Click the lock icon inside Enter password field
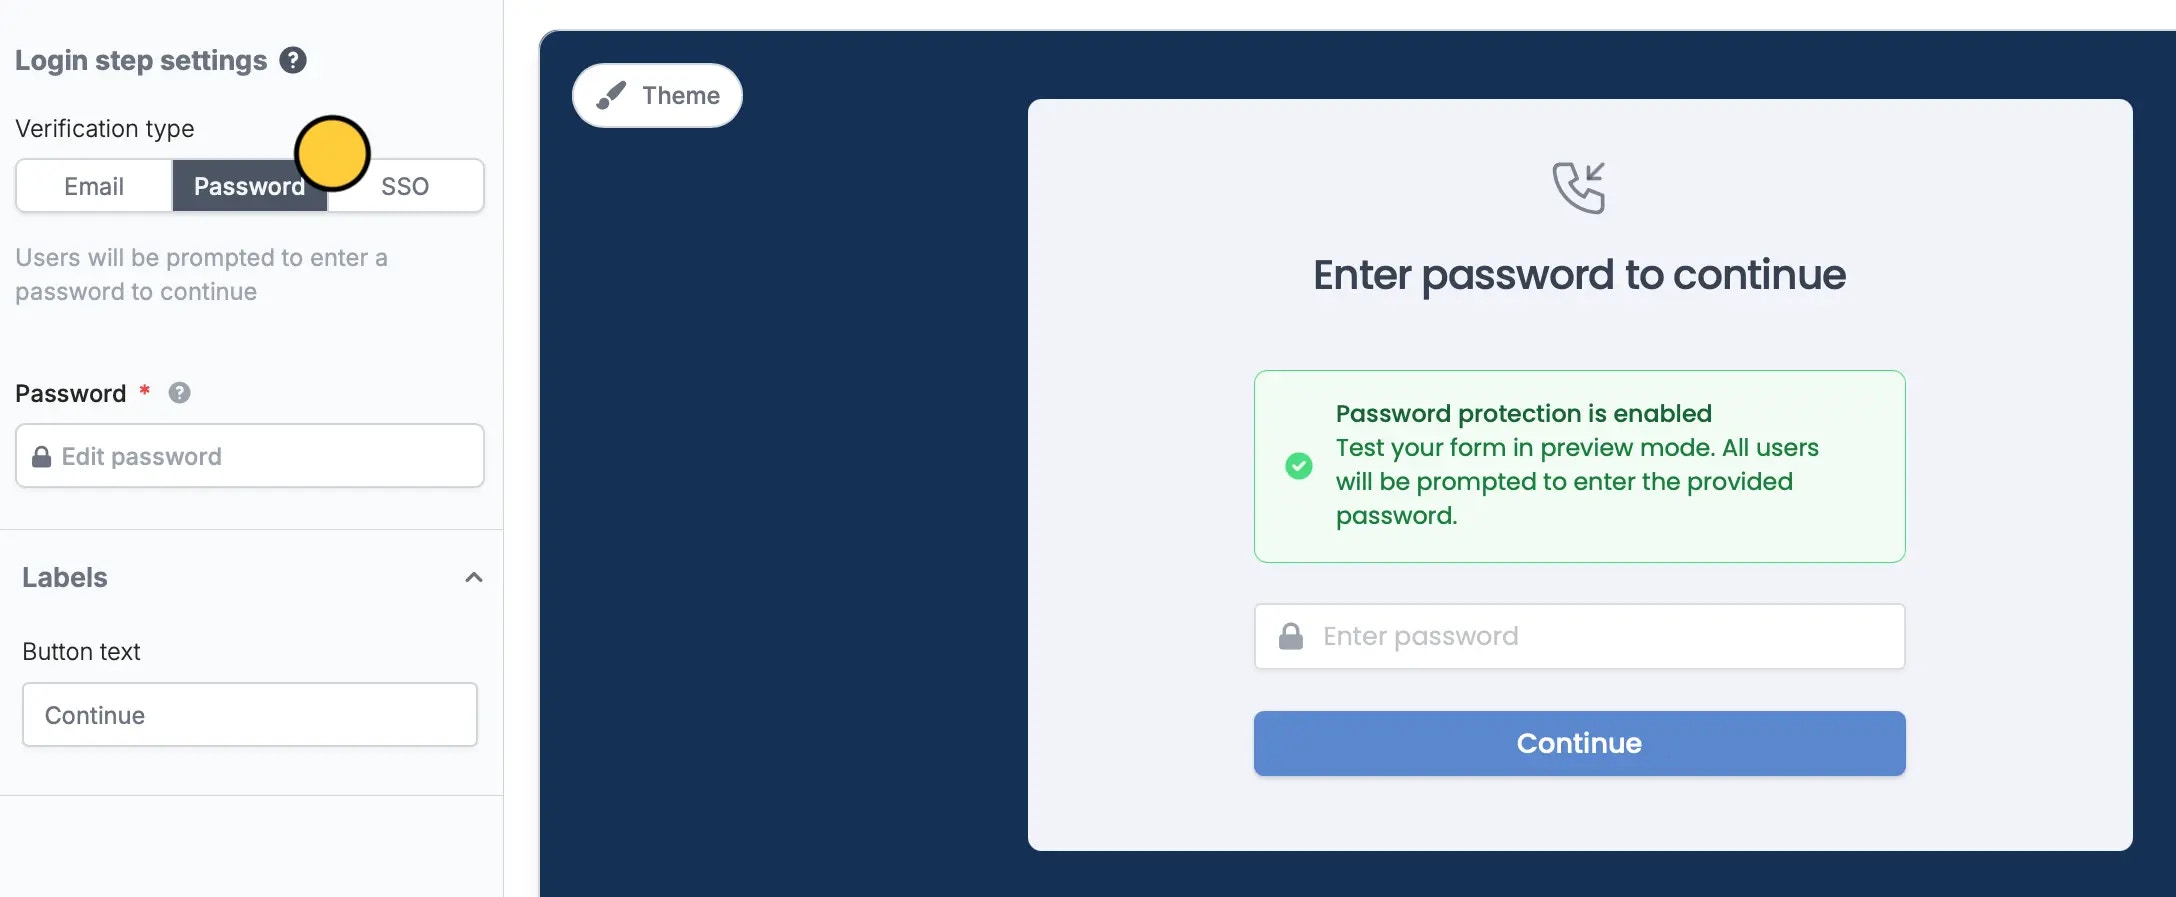 [1291, 636]
